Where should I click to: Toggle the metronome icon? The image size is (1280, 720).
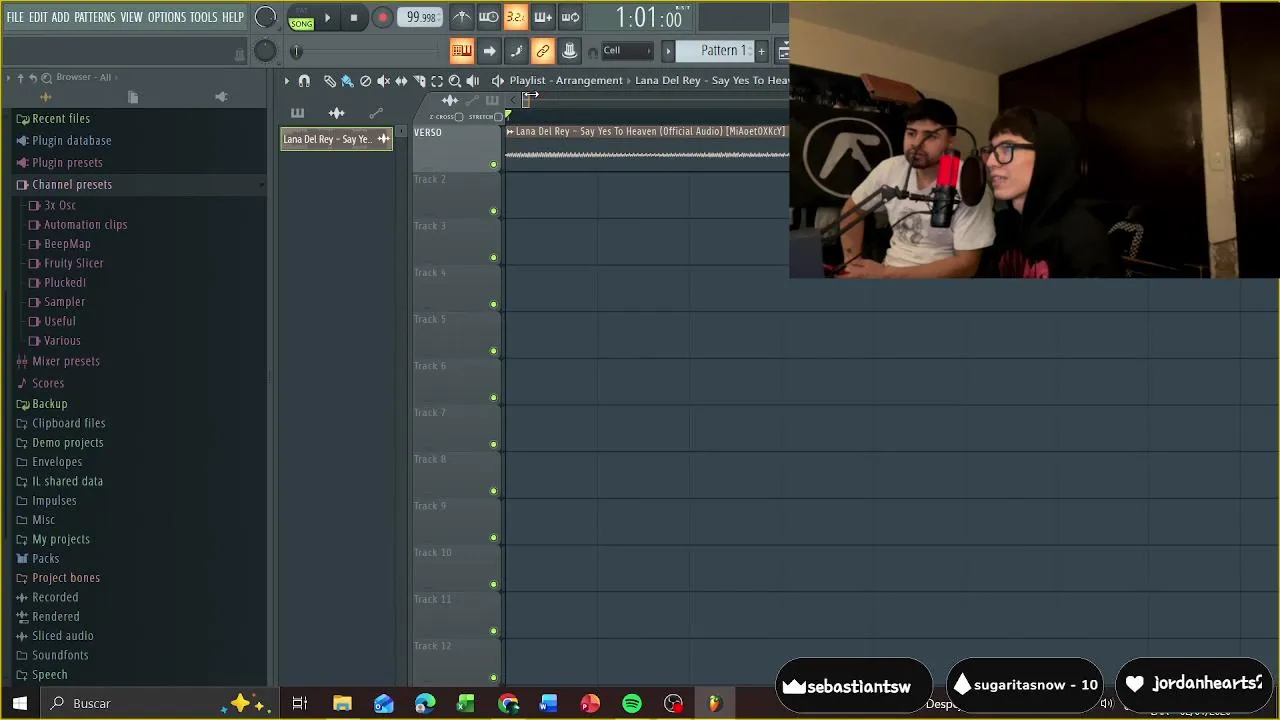(x=461, y=17)
